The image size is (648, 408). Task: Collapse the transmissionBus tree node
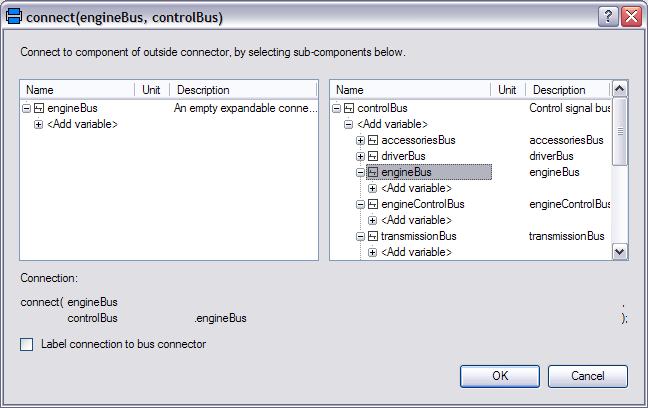click(360, 236)
